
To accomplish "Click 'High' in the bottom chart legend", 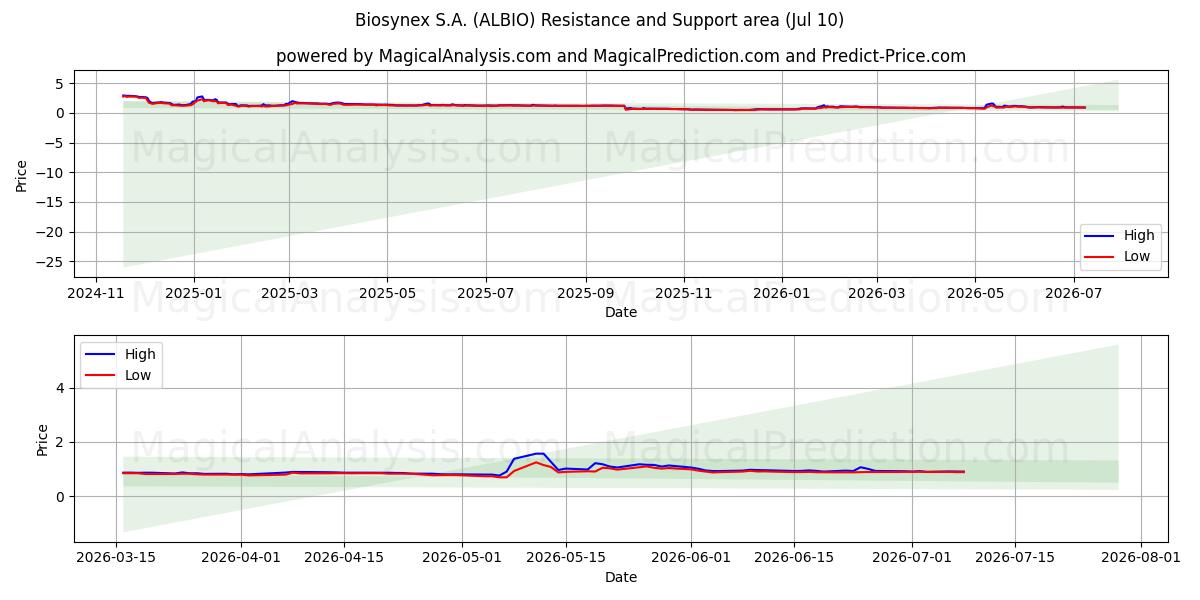I will [x=138, y=355].
